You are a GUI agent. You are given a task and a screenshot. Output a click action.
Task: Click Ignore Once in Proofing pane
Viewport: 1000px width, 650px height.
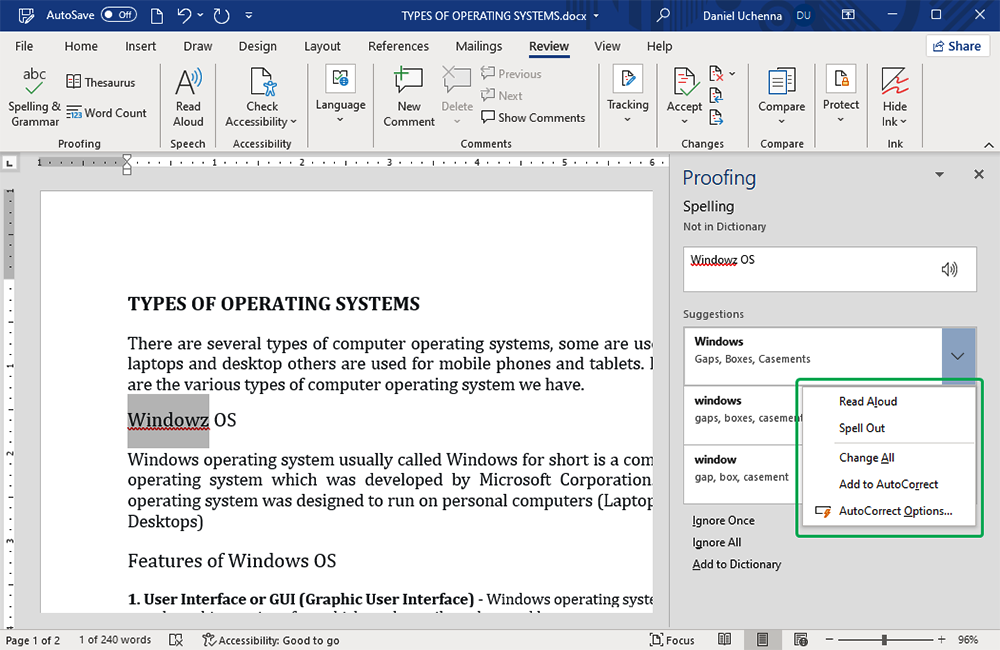pos(723,521)
